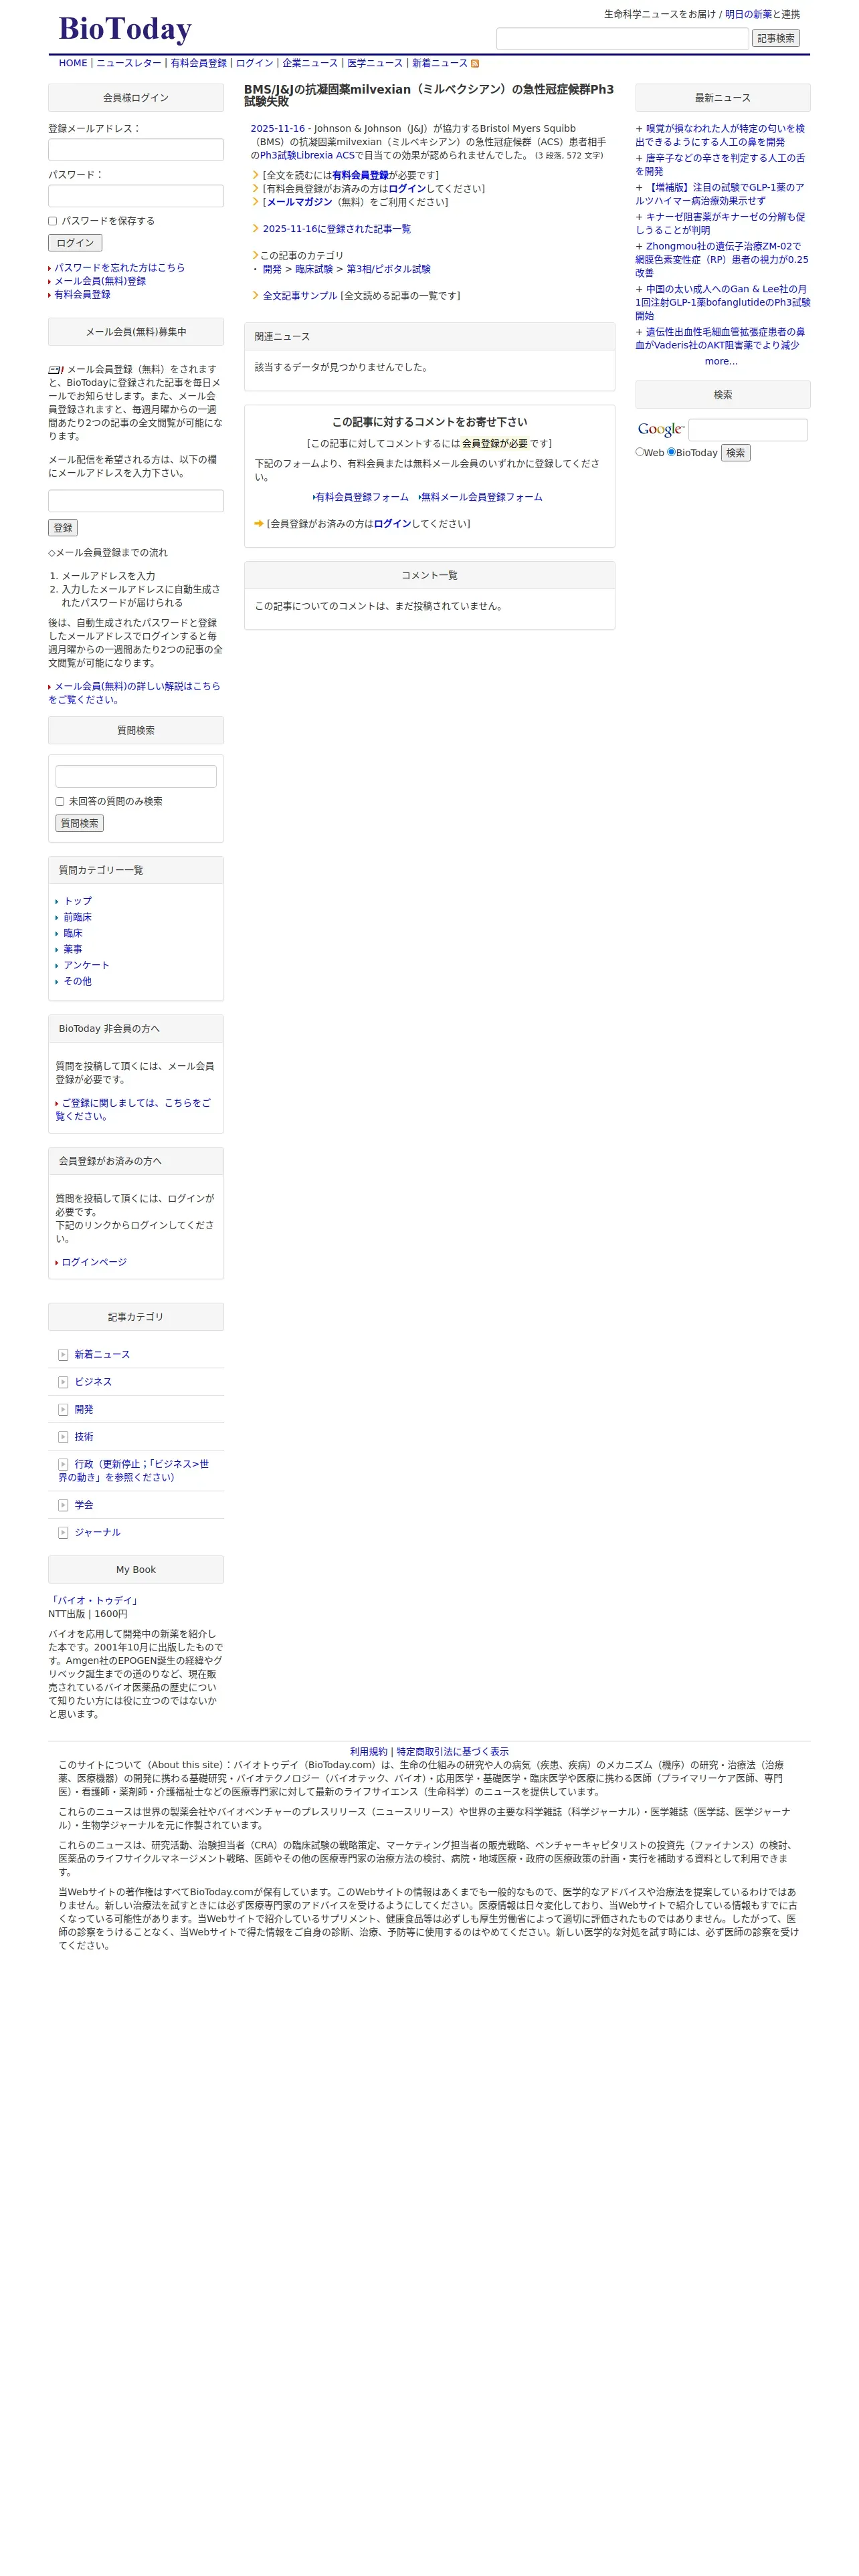This screenshot has height=2576, width=859.
Task: Click the arrow icon beside 技術 category
Action: 63,1437
